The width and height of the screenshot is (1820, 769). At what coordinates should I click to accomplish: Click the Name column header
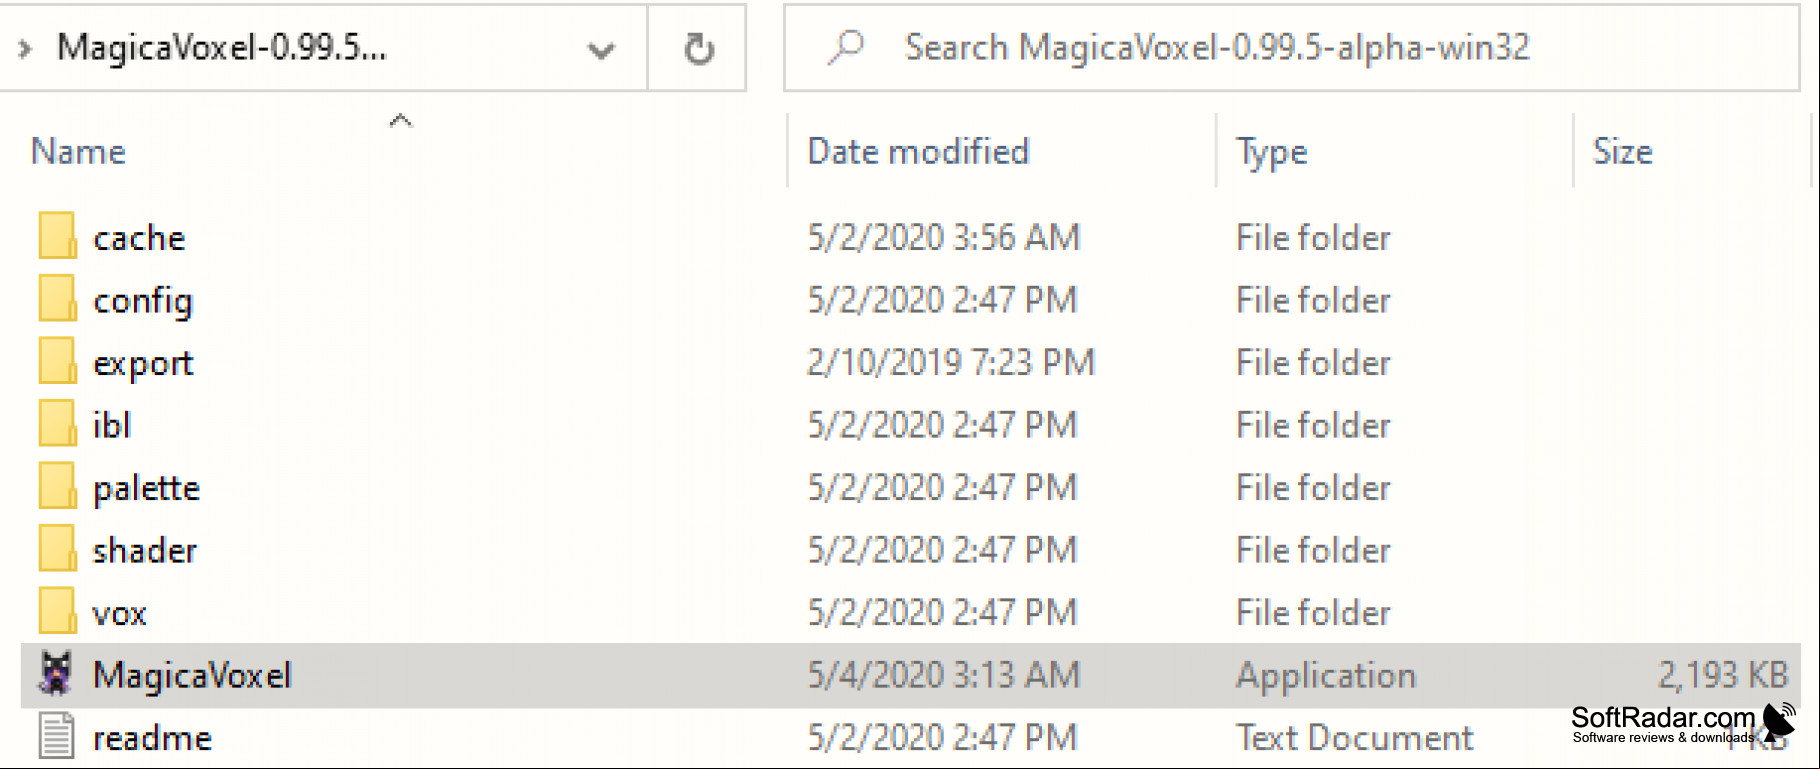tap(78, 151)
